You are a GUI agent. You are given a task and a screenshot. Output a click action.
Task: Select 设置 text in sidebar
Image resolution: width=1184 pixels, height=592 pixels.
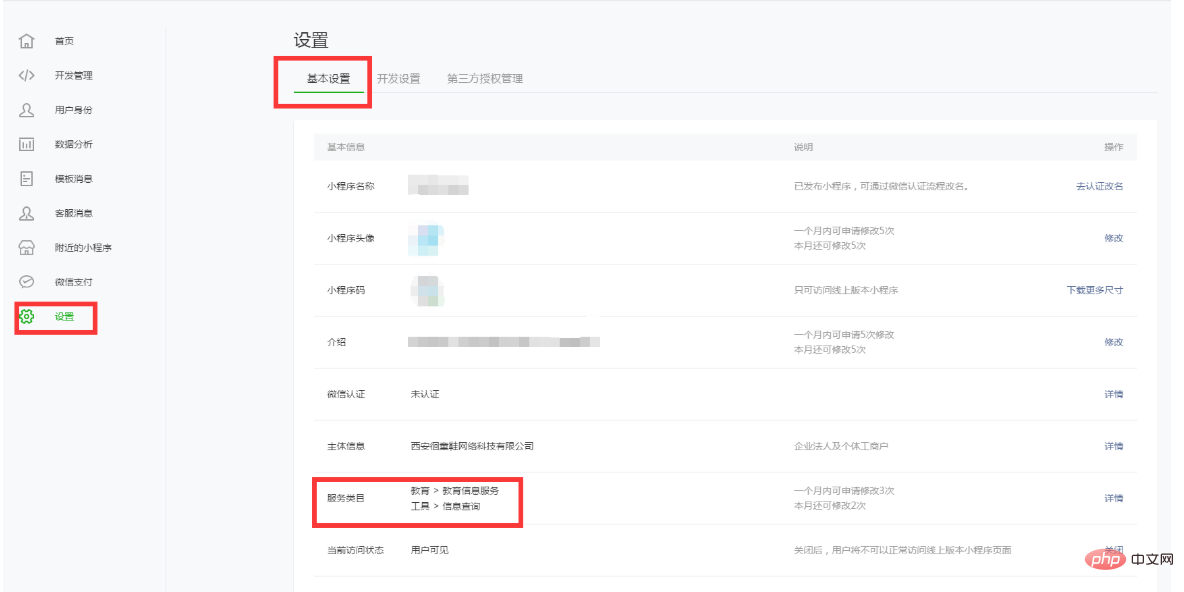[64, 316]
